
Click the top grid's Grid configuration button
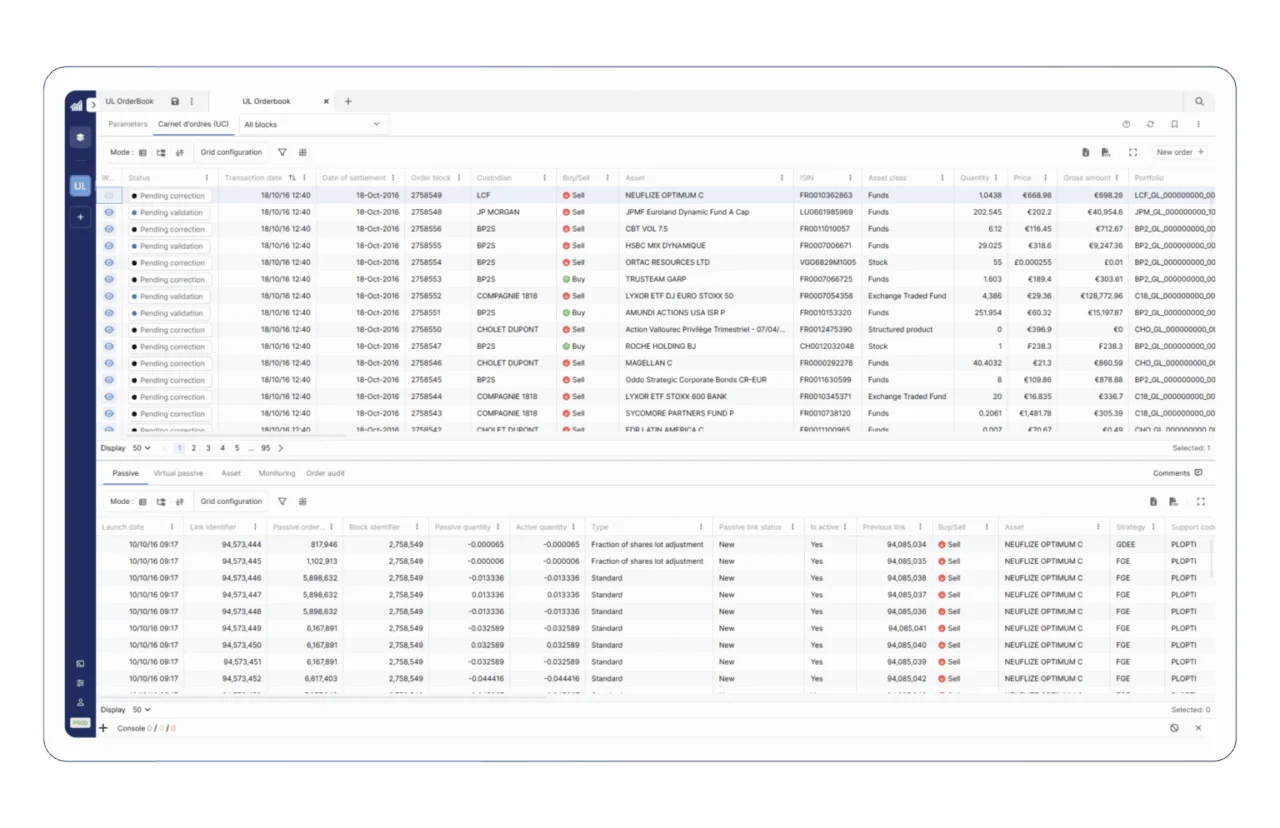coord(231,153)
